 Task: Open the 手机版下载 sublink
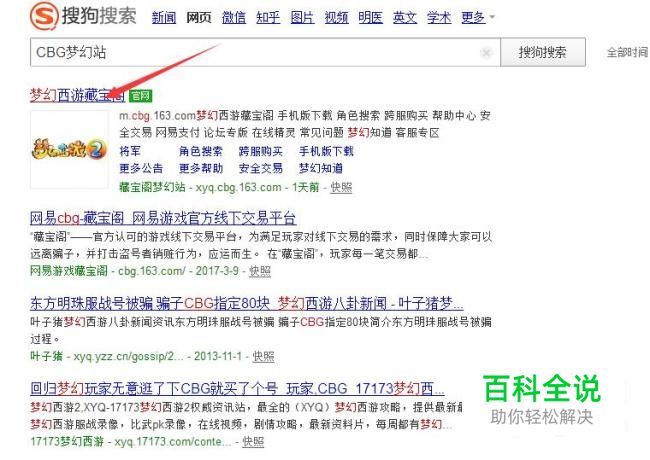click(326, 151)
